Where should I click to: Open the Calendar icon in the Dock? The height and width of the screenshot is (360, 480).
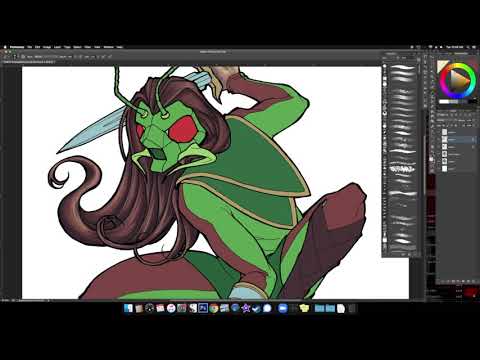[160, 308]
